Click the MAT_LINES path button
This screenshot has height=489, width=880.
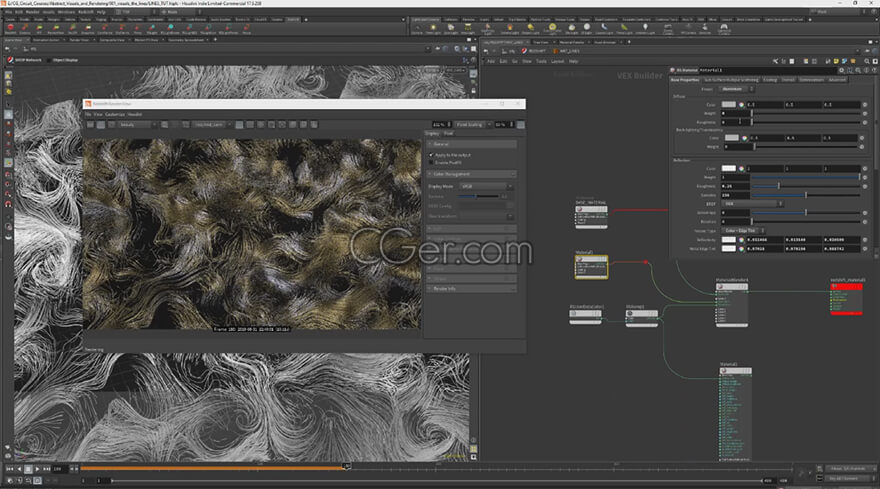pos(566,51)
